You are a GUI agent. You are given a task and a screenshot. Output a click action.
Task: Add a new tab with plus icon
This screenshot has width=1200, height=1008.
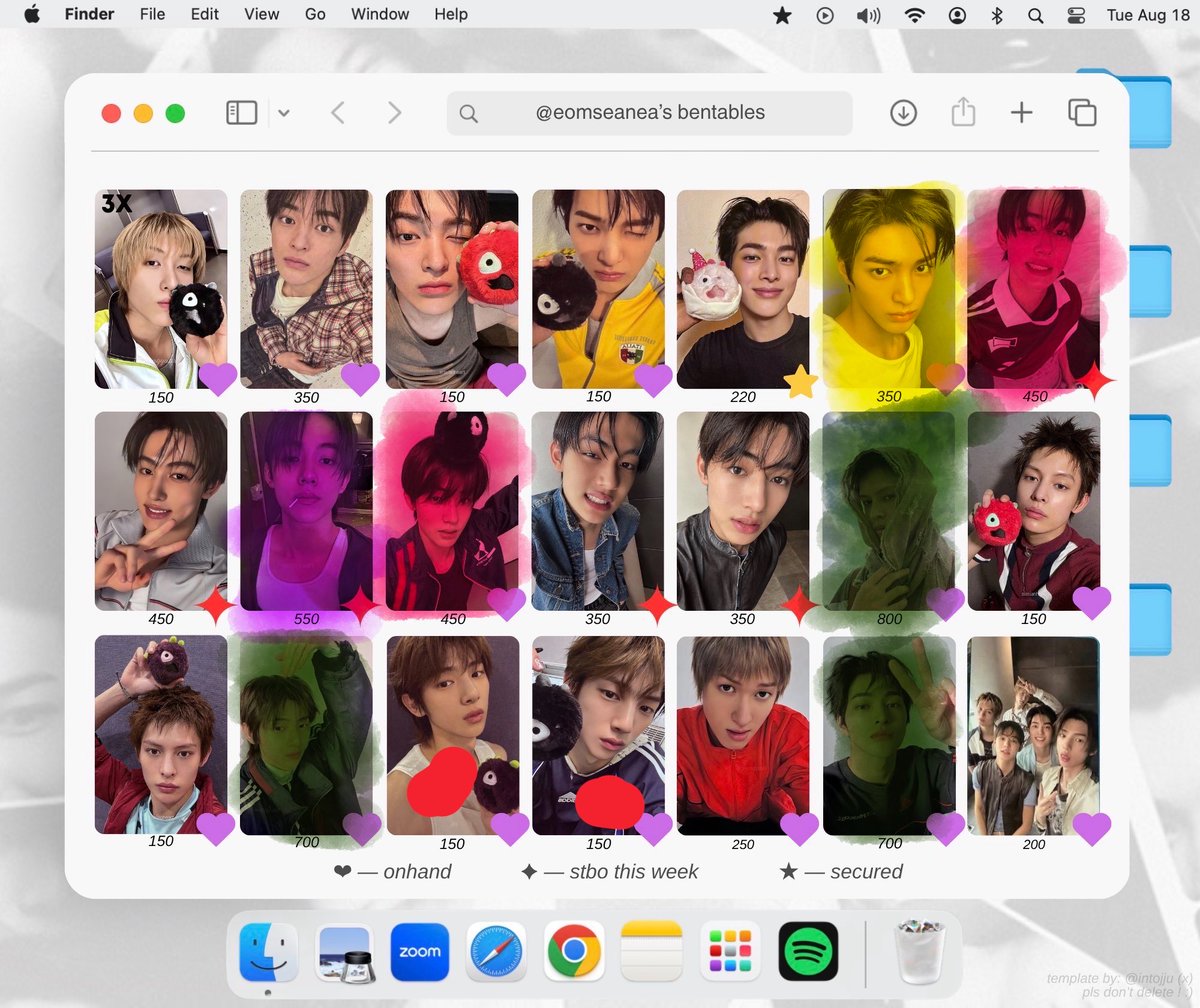coord(1021,113)
